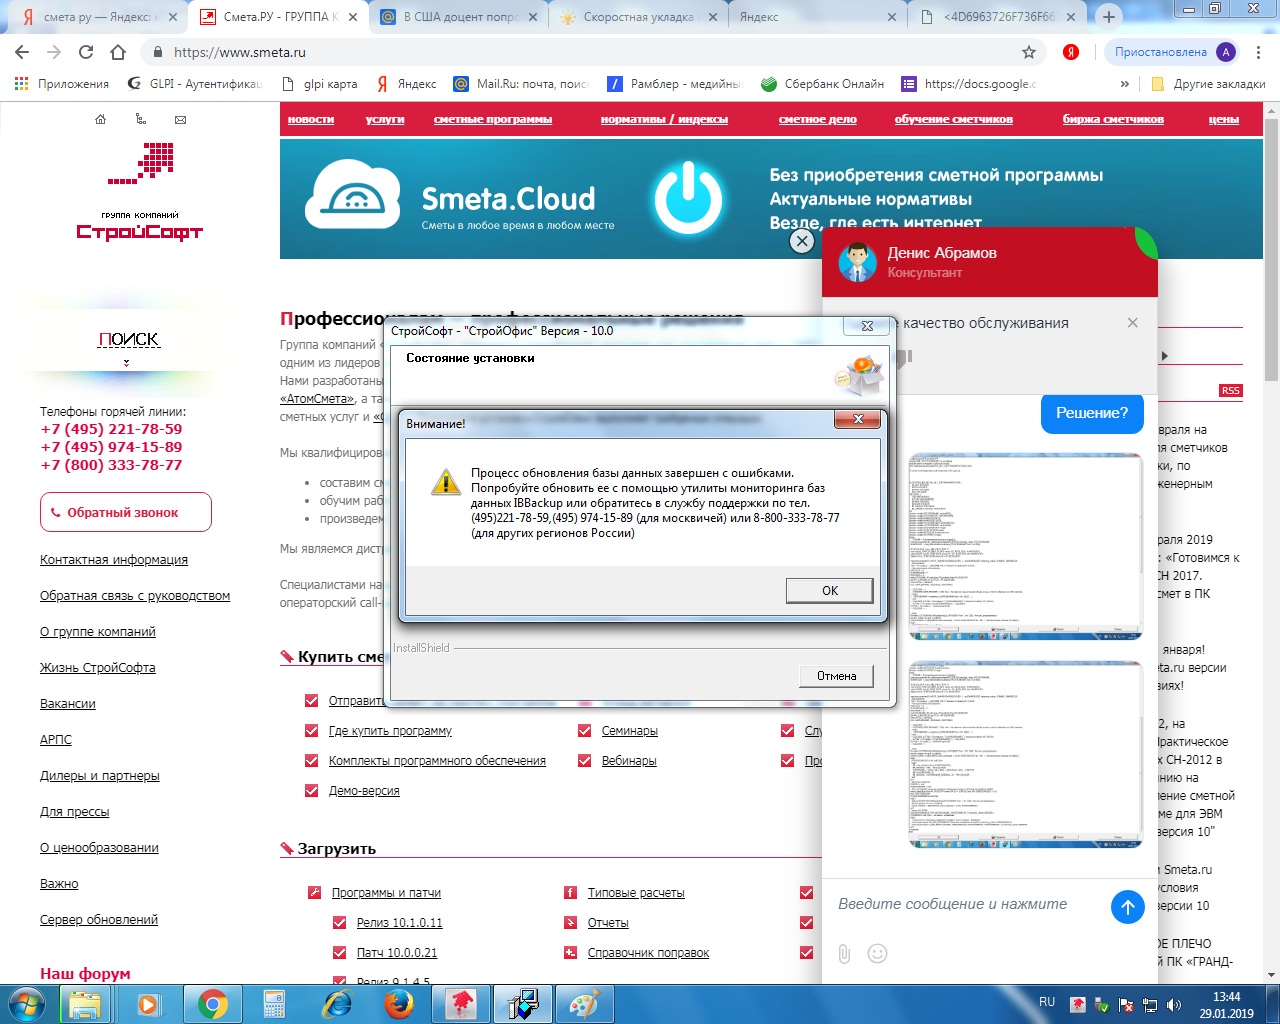Open the нормативы / индексы menu item

(664, 119)
